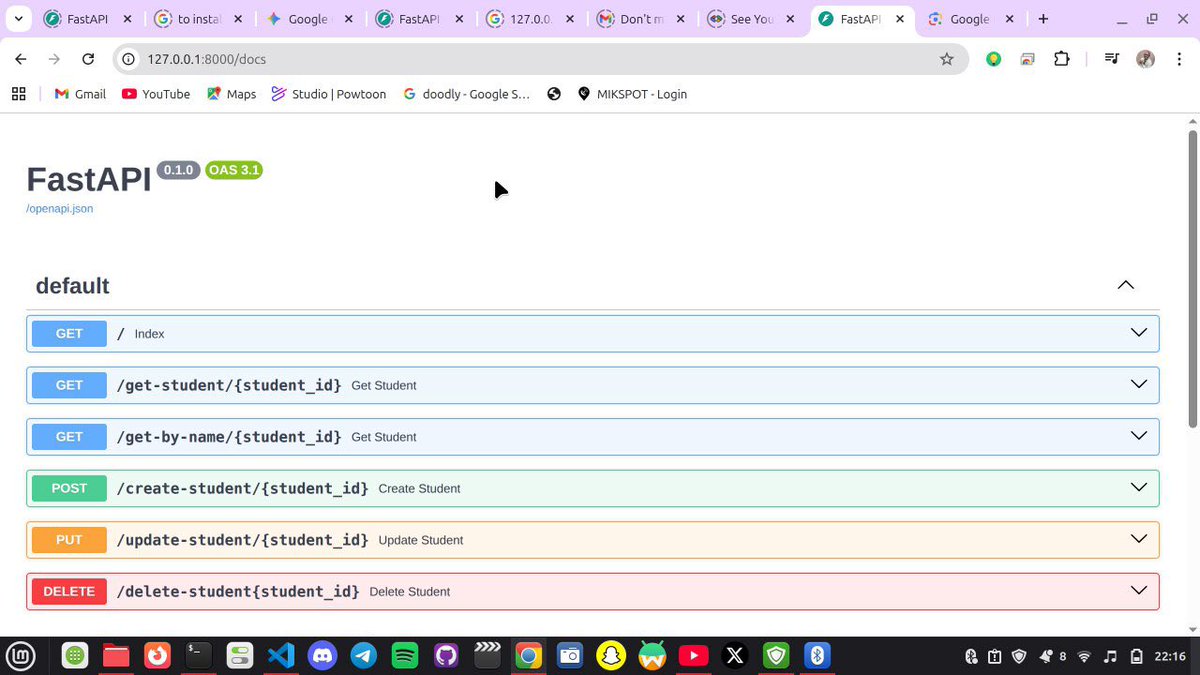Expand the GET /get-student/{student_id} endpoint

(x=592, y=385)
